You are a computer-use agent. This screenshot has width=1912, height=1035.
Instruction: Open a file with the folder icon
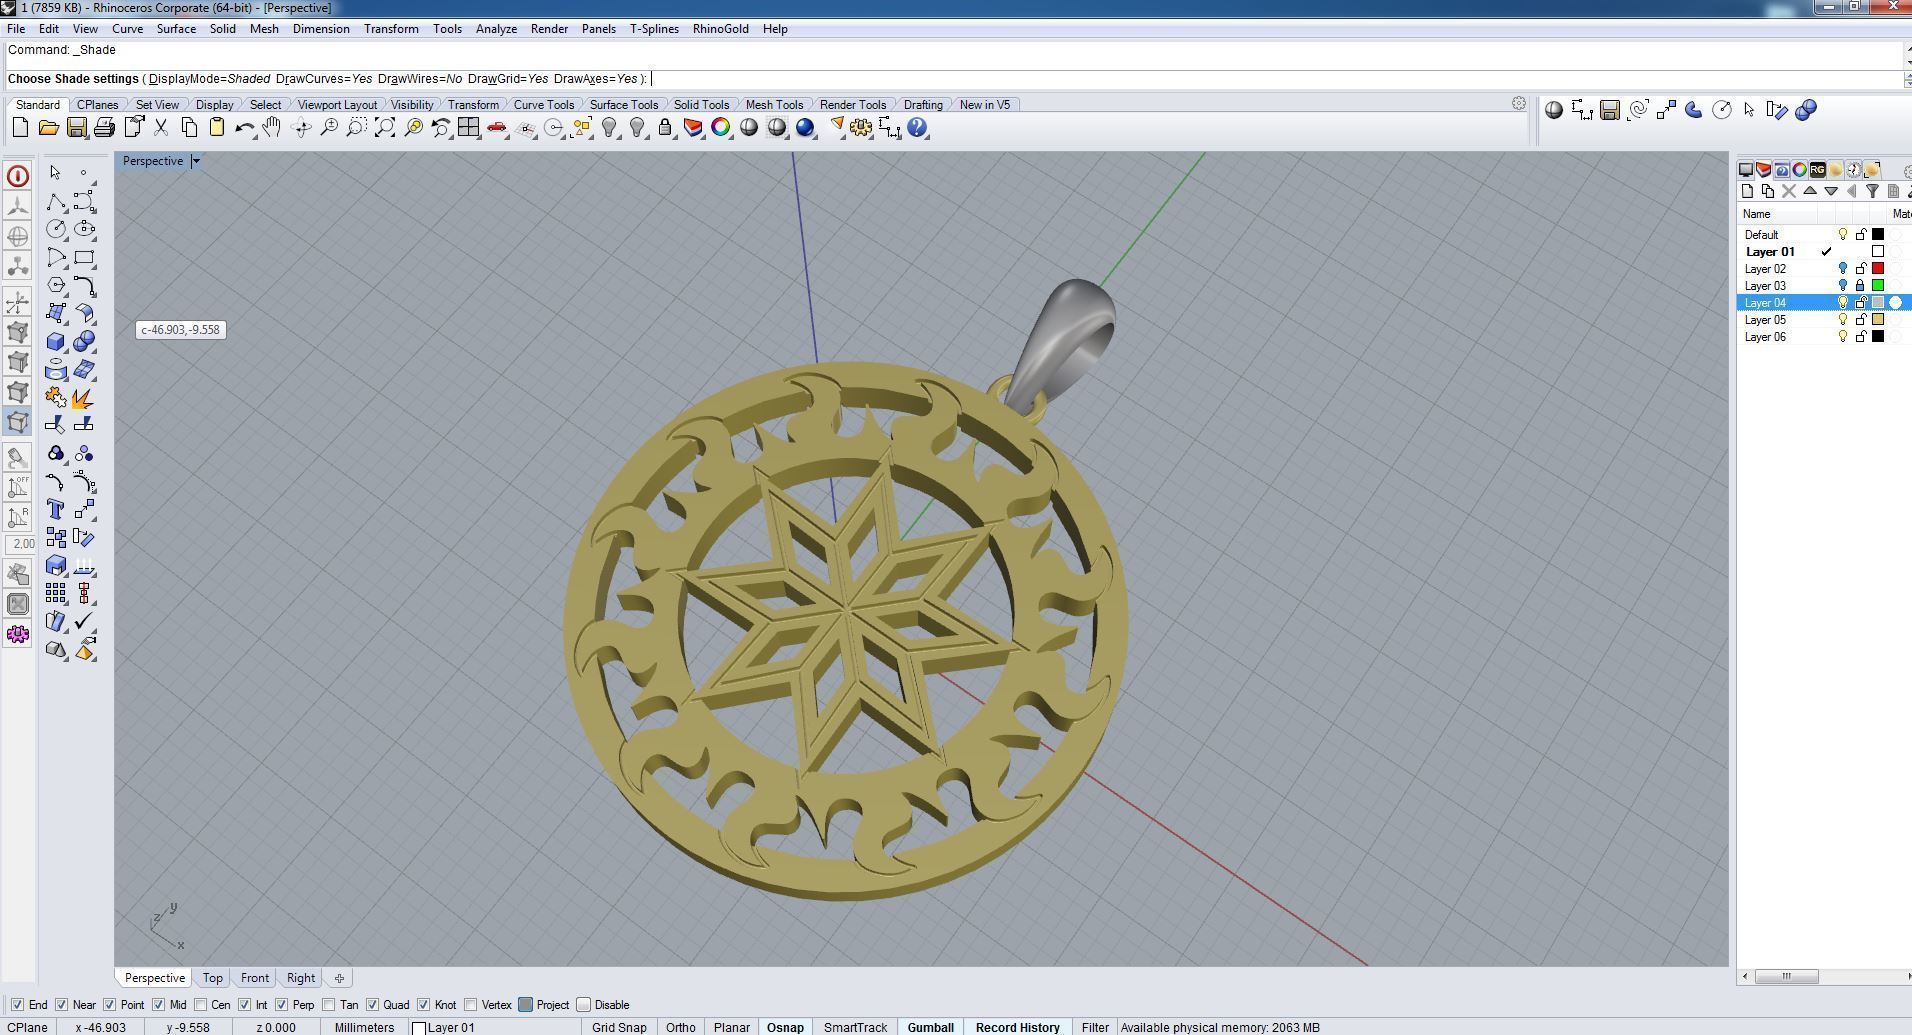(x=48, y=128)
